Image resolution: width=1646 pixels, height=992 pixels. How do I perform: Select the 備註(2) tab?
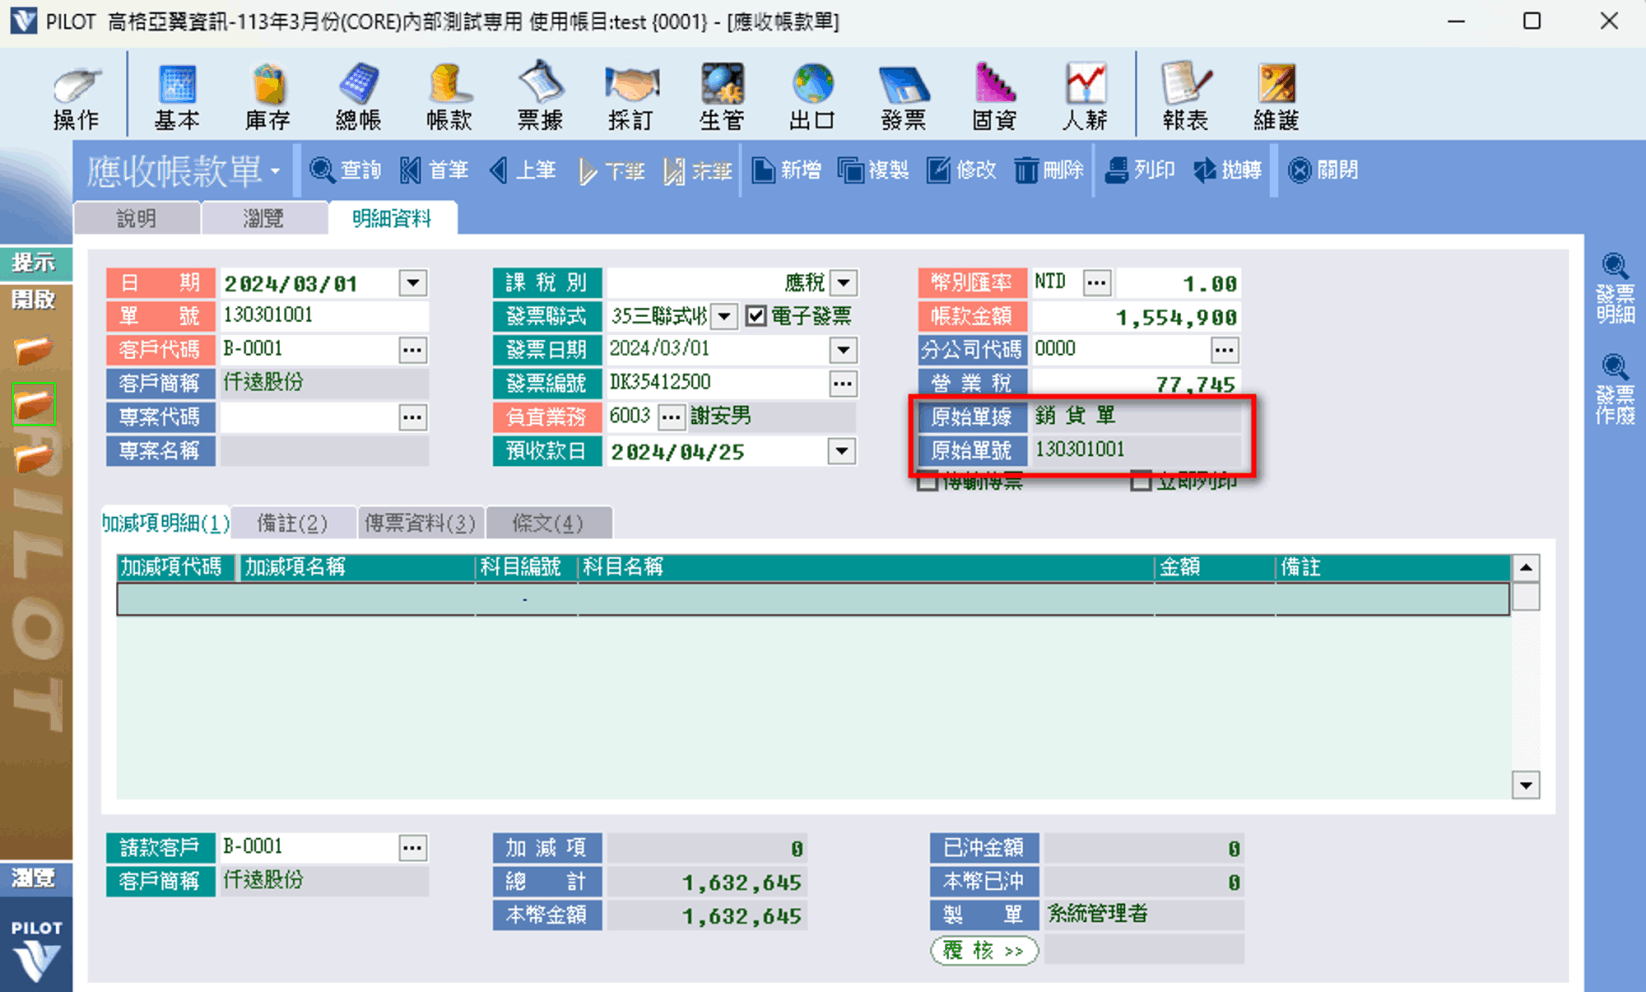292,523
